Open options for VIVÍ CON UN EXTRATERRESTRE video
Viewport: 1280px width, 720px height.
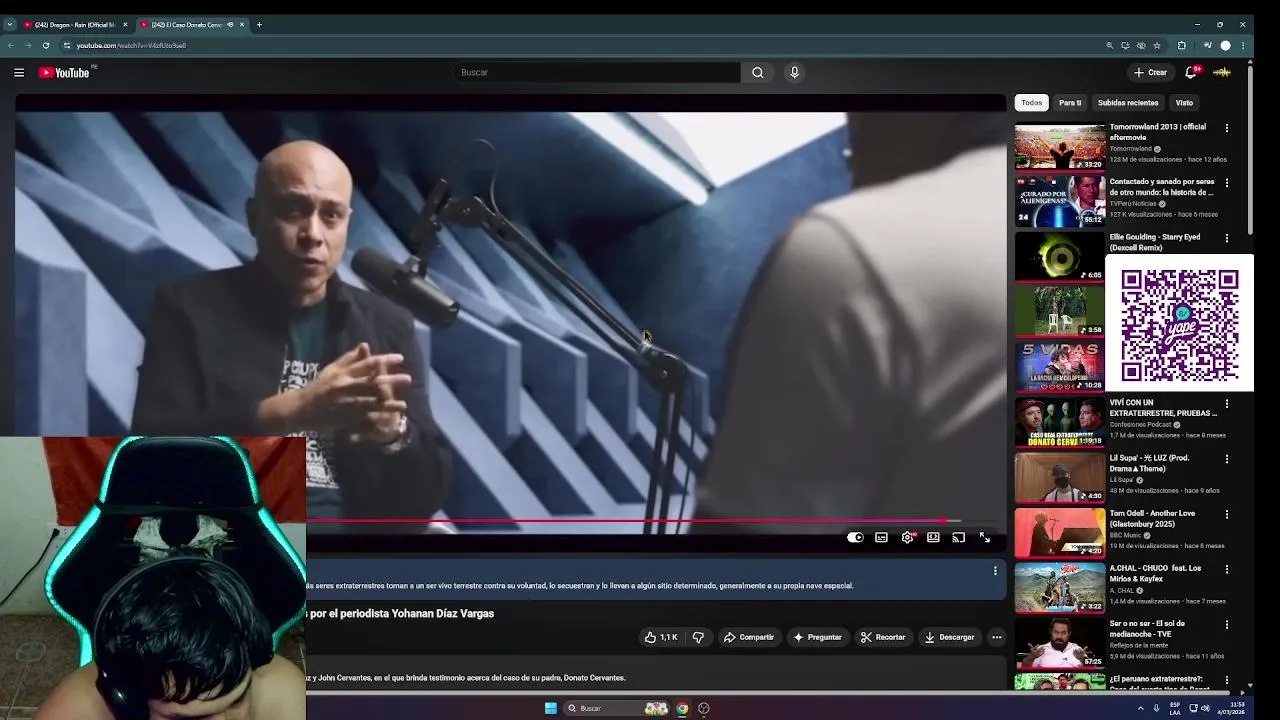click(1227, 404)
